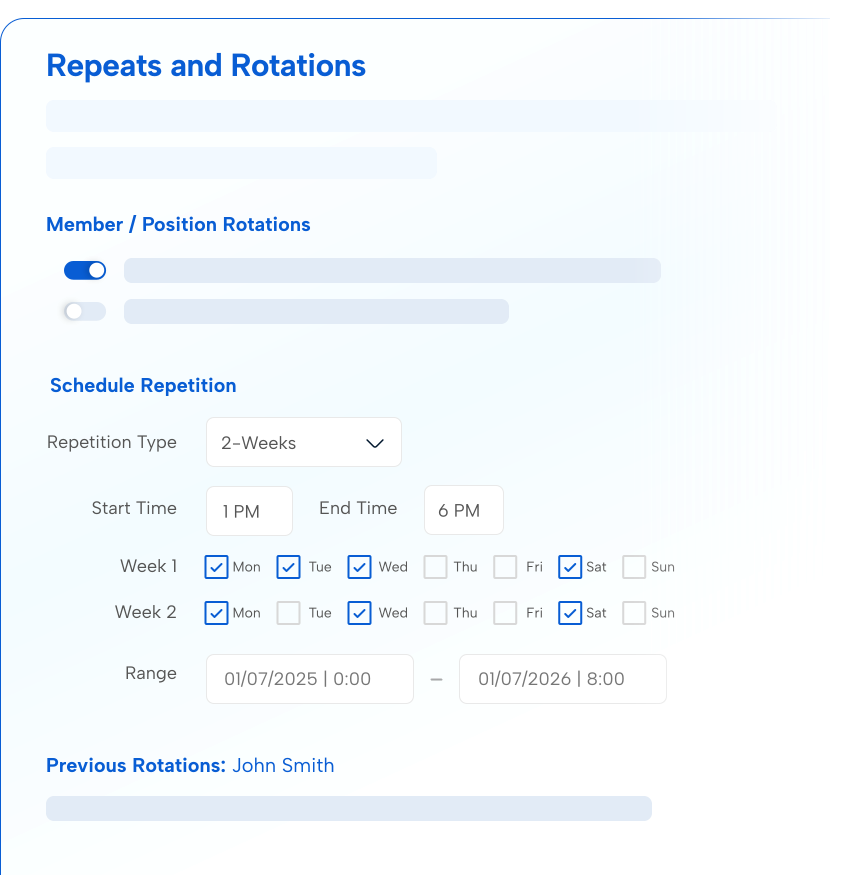Image resolution: width=852 pixels, height=886 pixels.
Task: Open the Repetition Type dropdown
Action: 303,442
